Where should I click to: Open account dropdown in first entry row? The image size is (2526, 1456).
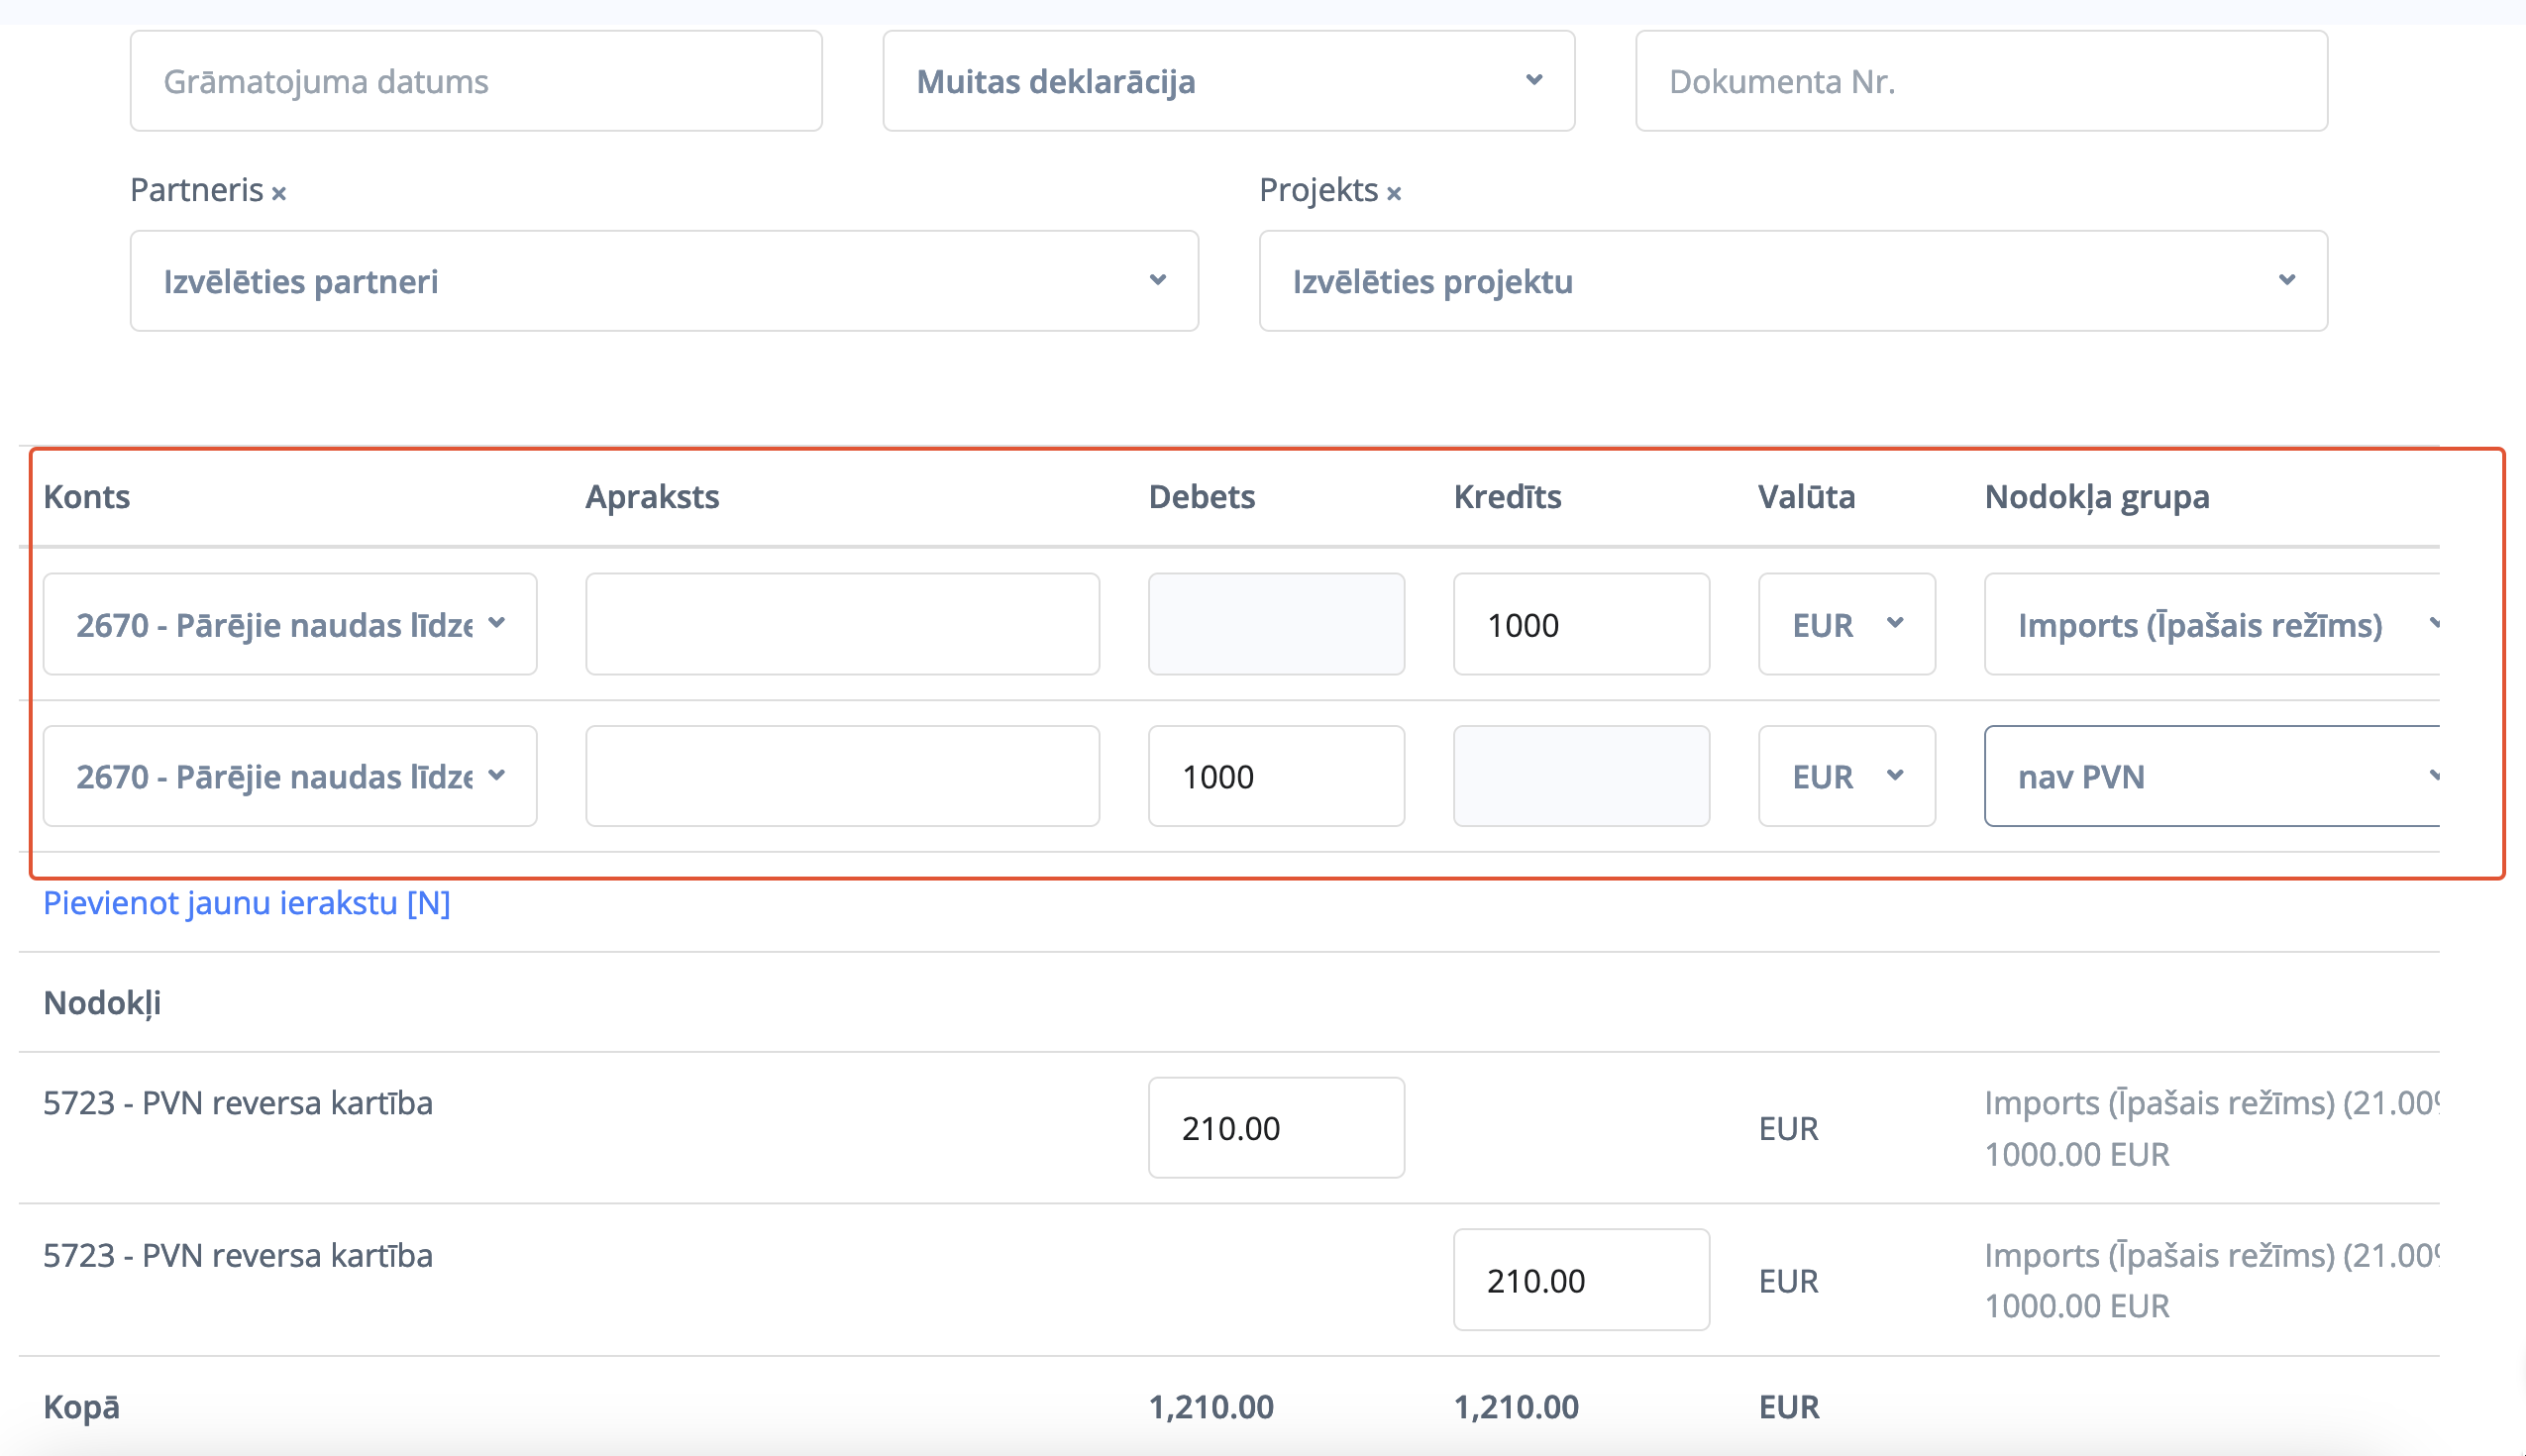click(290, 624)
